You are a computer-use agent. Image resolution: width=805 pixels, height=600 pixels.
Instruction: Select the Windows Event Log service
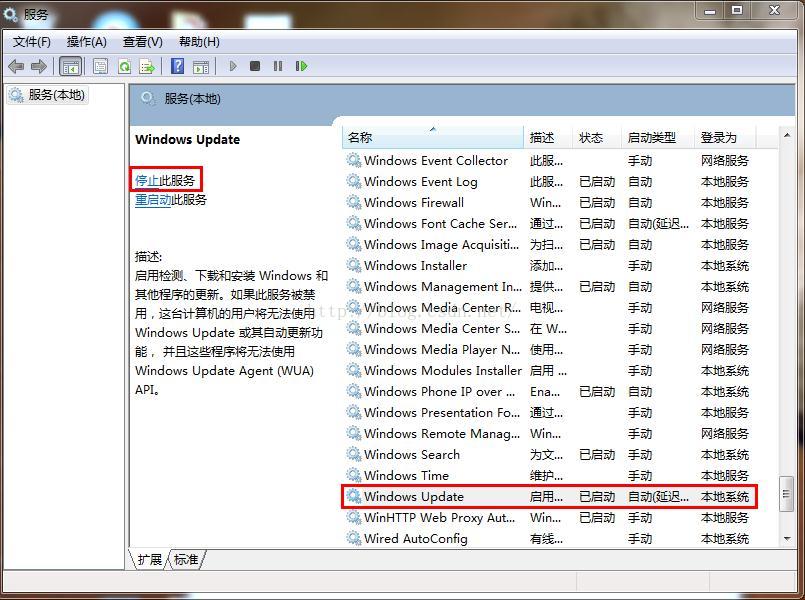click(x=549, y=182)
